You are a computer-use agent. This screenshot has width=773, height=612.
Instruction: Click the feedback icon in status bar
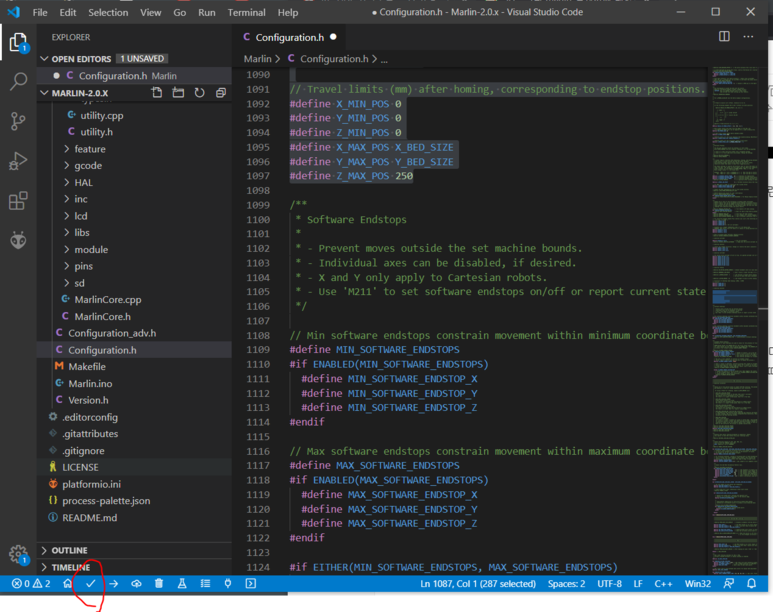pos(729,584)
